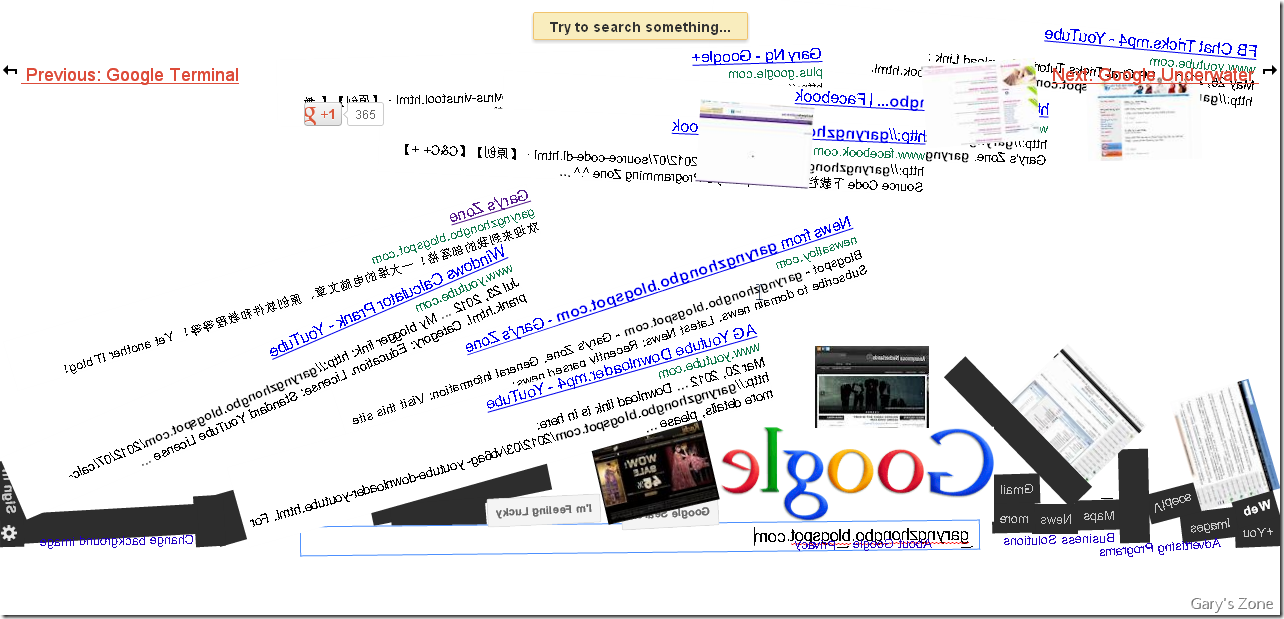Click the dark website thumbnail above Google logo
Image resolution: width=1284 pixels, height=619 pixels.
(872, 387)
